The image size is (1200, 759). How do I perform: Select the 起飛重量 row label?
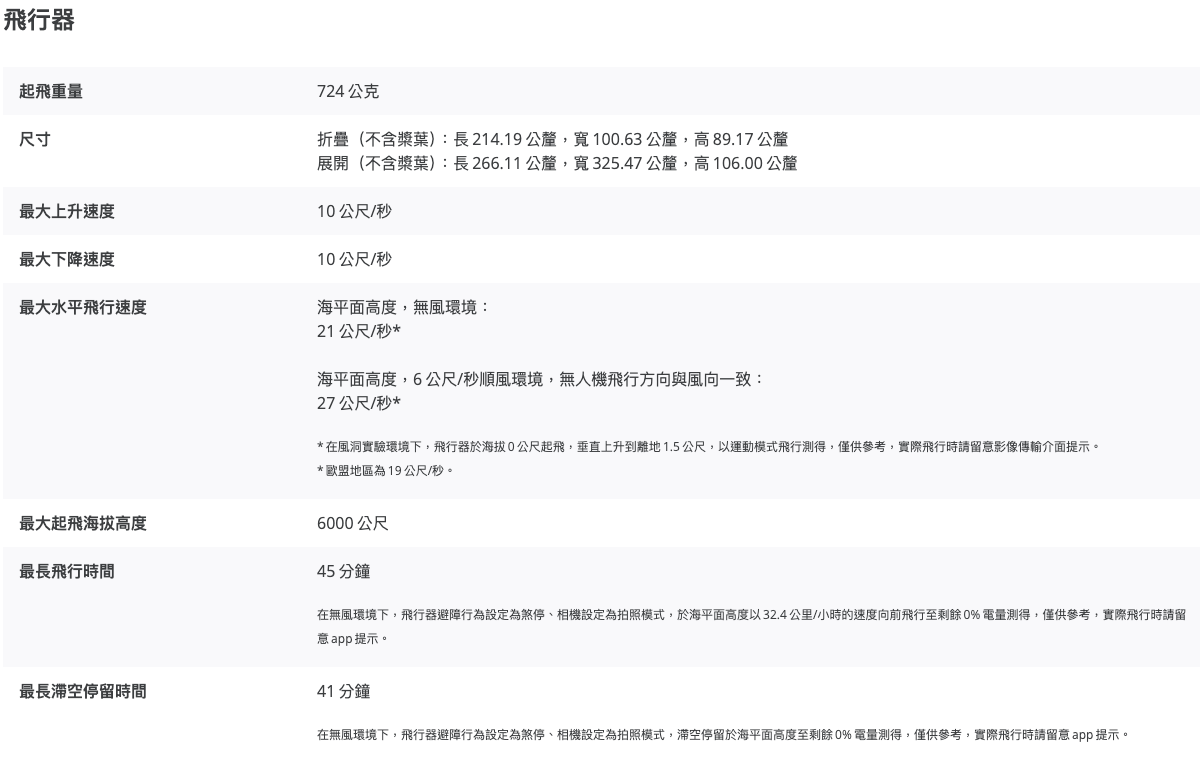(51, 91)
